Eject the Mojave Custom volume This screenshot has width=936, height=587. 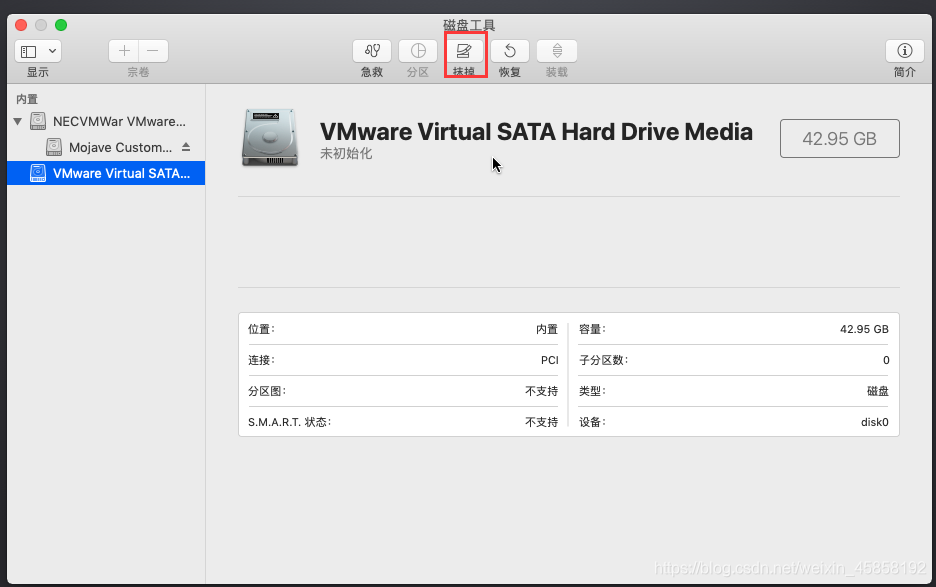click(186, 146)
